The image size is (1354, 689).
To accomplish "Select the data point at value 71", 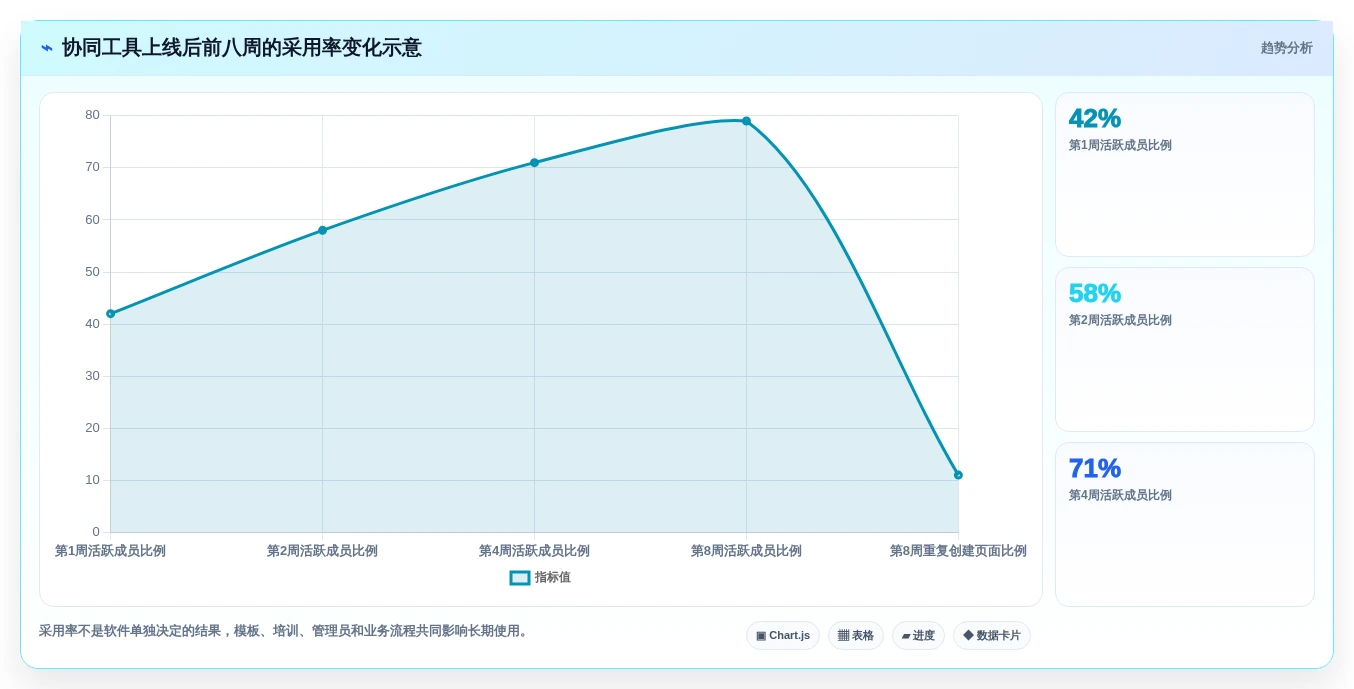I will pos(534,162).
